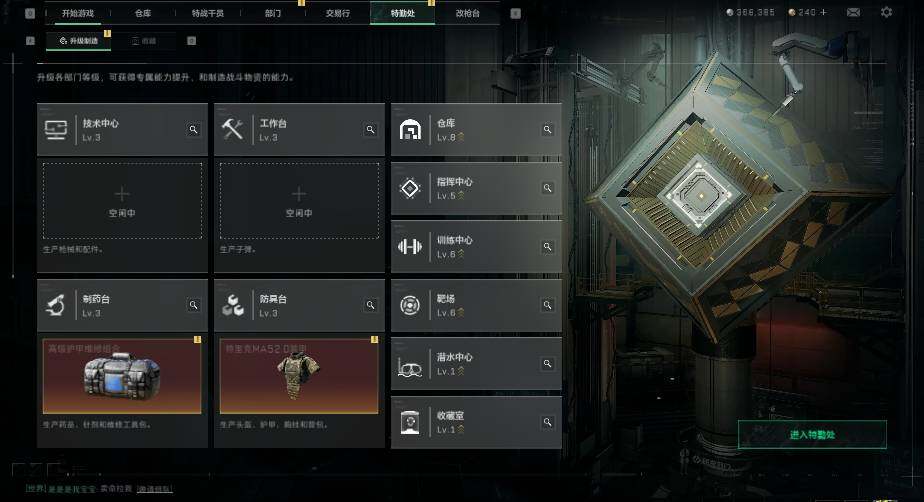This screenshot has width=924, height=502.
Task: Click the magnifier icon on 指挥中心
Action: (x=547, y=188)
